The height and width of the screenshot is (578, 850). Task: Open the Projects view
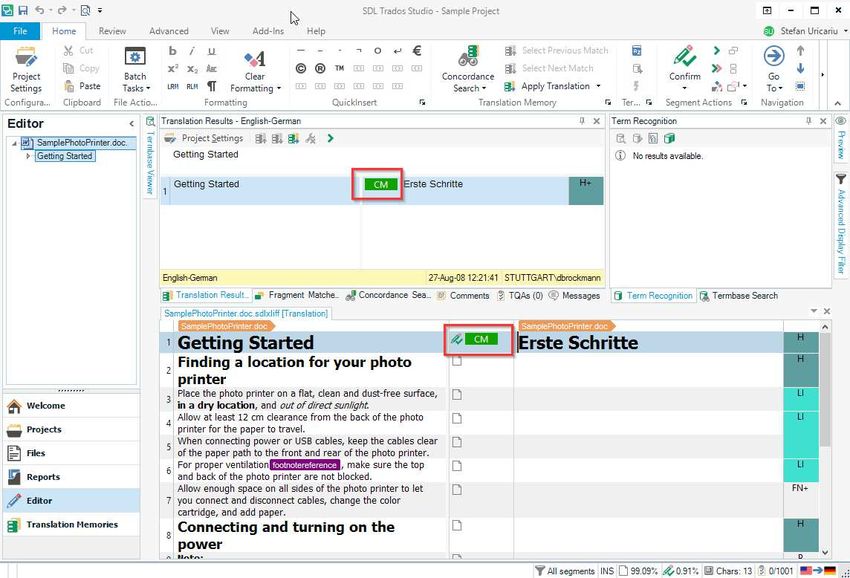72,429
